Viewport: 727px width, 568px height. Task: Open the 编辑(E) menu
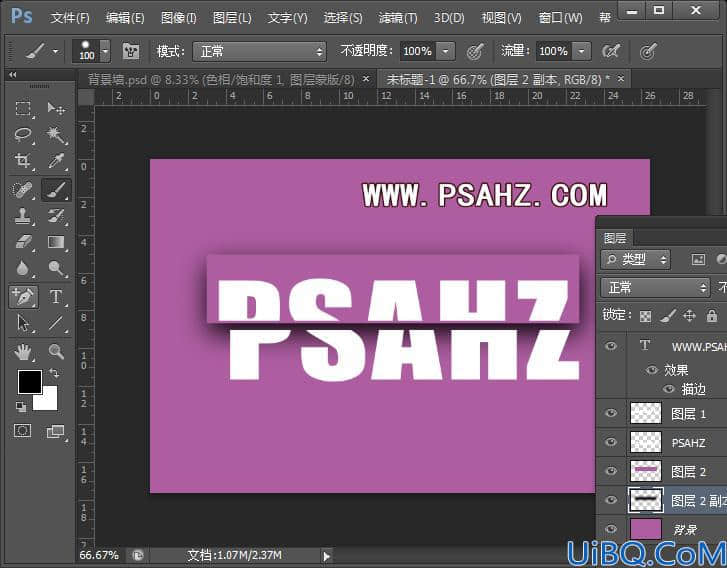click(125, 18)
